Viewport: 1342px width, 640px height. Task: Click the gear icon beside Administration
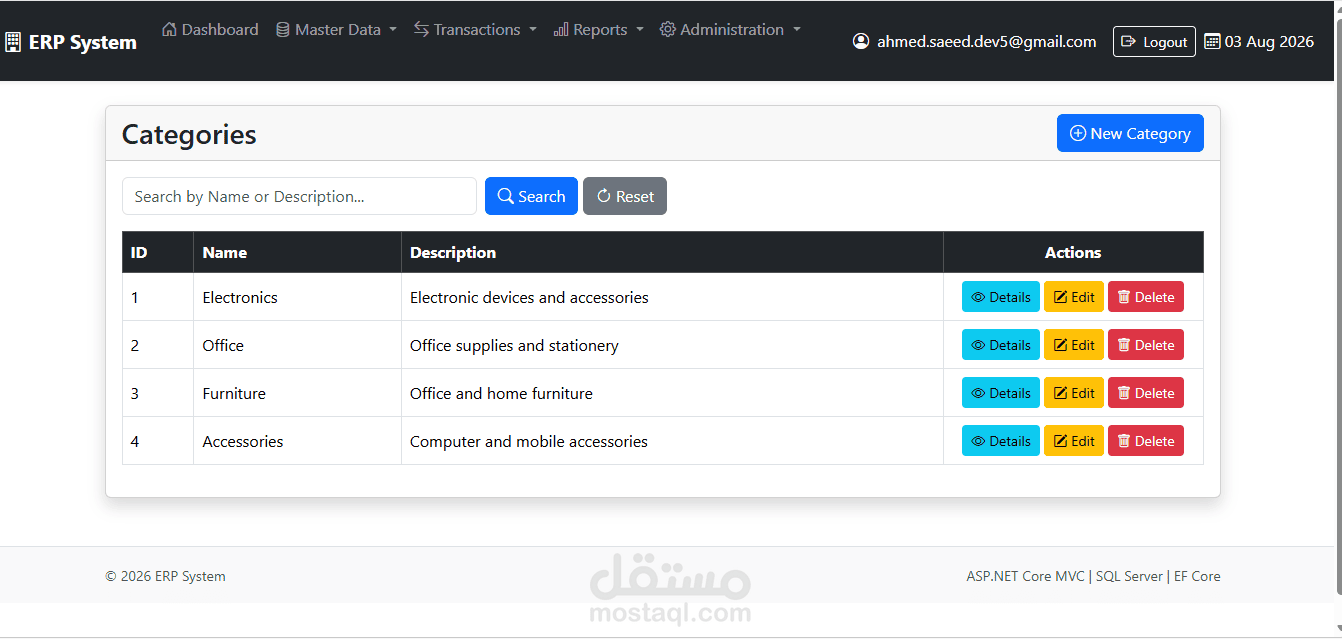668,29
